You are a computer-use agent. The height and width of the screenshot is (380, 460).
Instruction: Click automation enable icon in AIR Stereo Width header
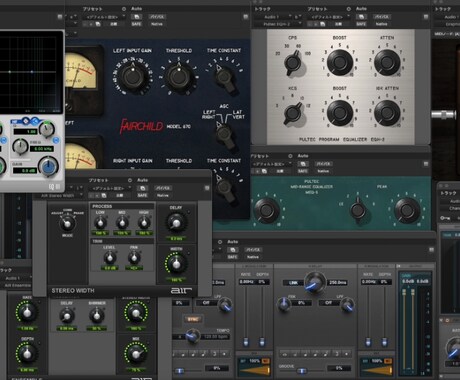tap(143, 188)
